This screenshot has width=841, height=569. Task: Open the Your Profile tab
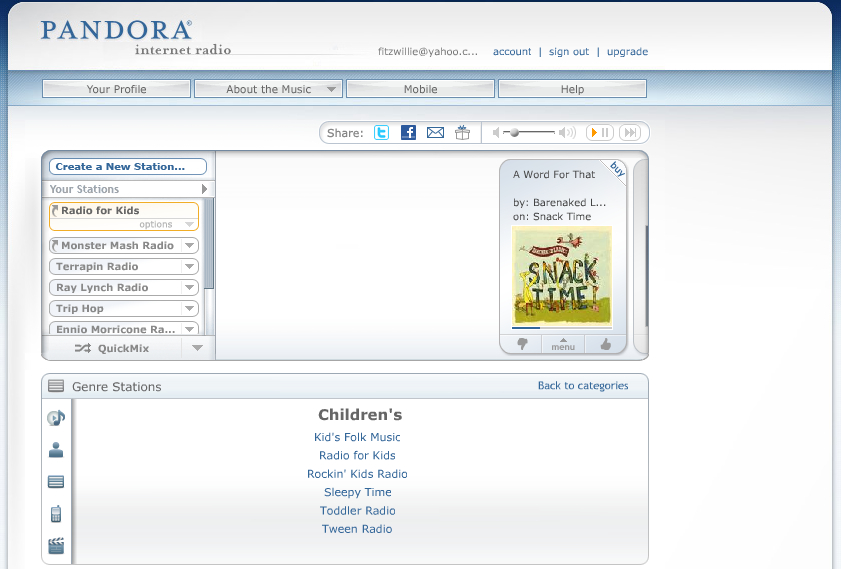pyautogui.click(x=116, y=89)
